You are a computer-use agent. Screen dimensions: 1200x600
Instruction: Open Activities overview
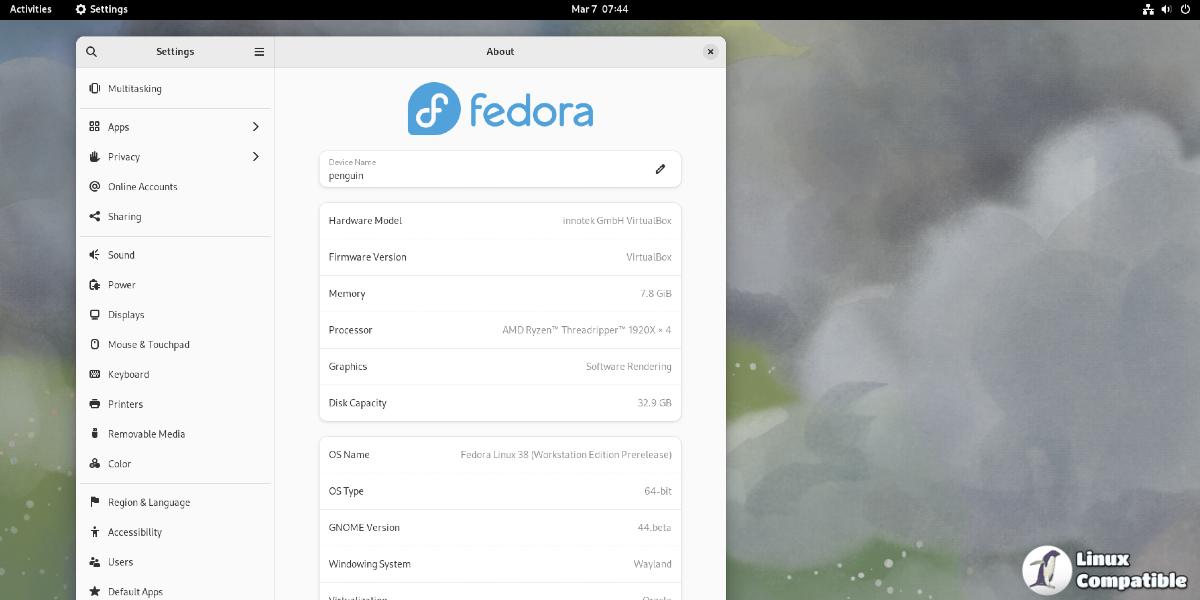coord(31,9)
